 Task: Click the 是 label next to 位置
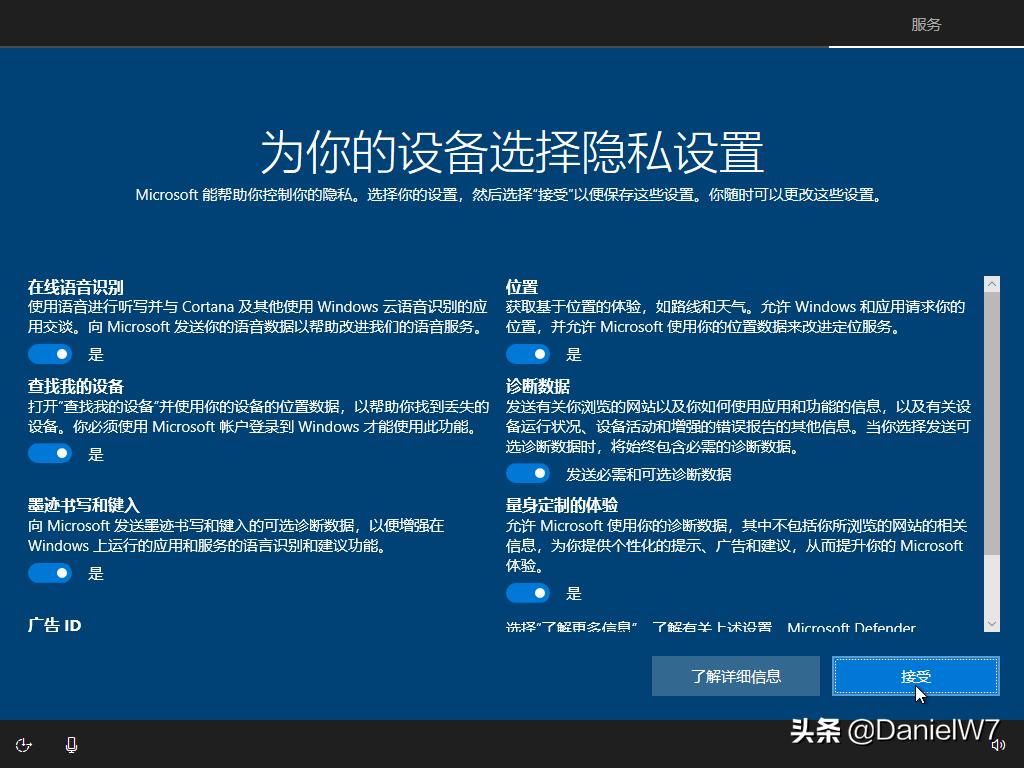tap(574, 353)
